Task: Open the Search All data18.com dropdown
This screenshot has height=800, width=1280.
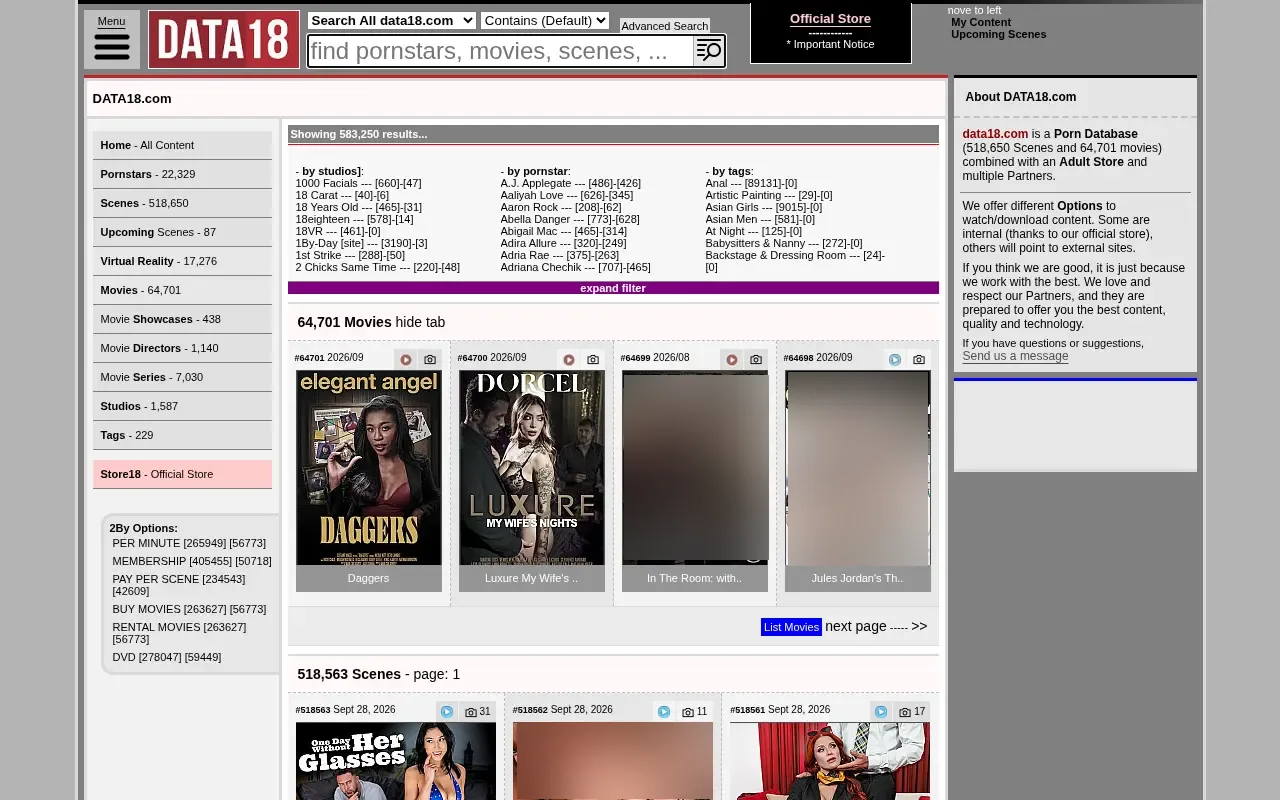Action: [x=392, y=20]
